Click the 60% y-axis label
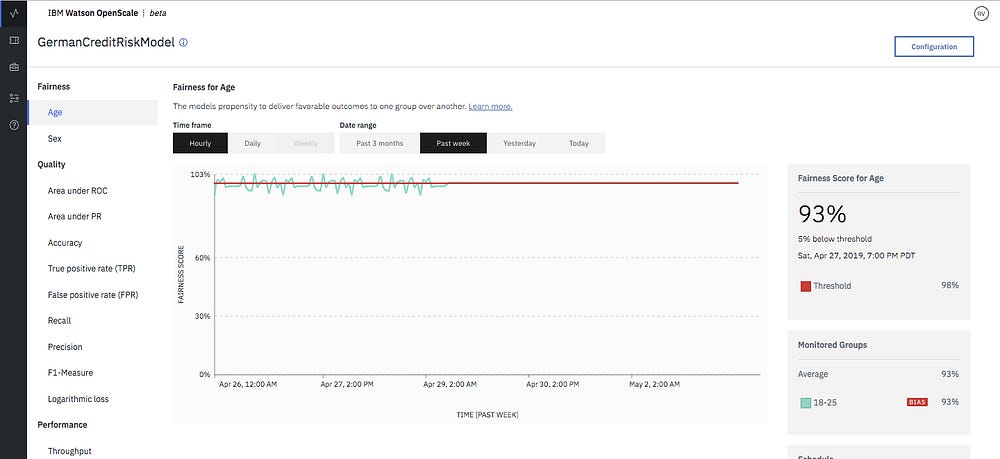This screenshot has height=459, width=1000. (x=202, y=258)
